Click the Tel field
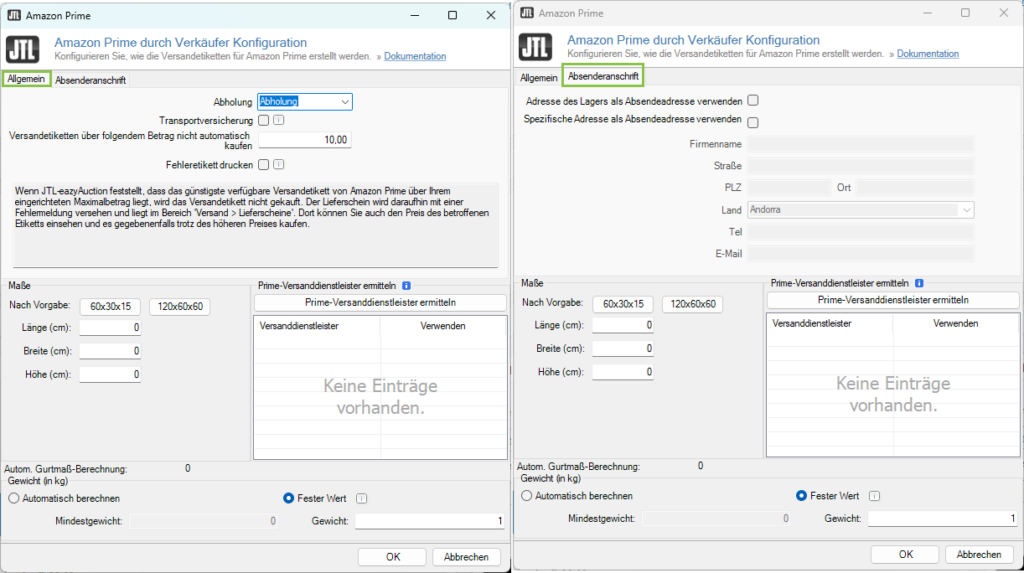Image resolution: width=1024 pixels, height=573 pixels. click(x=861, y=232)
